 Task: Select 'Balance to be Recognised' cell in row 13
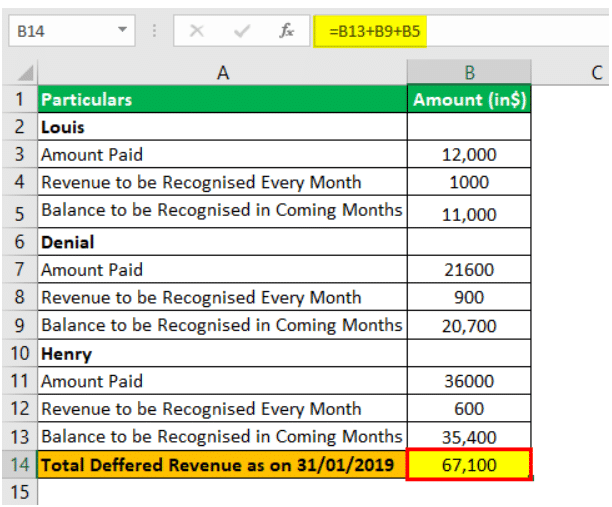tap(222, 436)
